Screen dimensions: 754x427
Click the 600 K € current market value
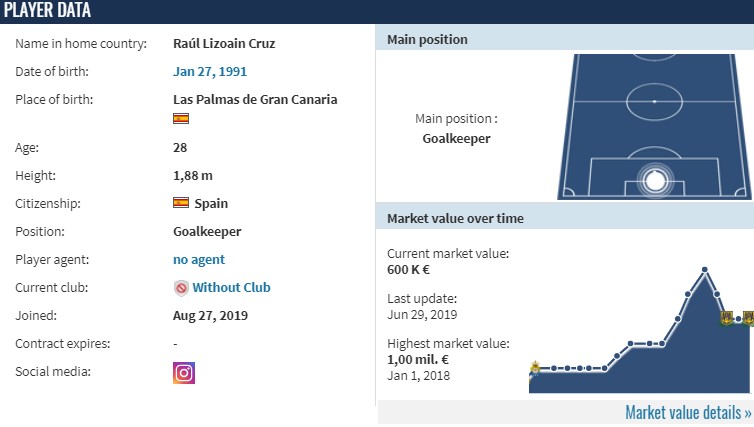pyautogui.click(x=409, y=269)
